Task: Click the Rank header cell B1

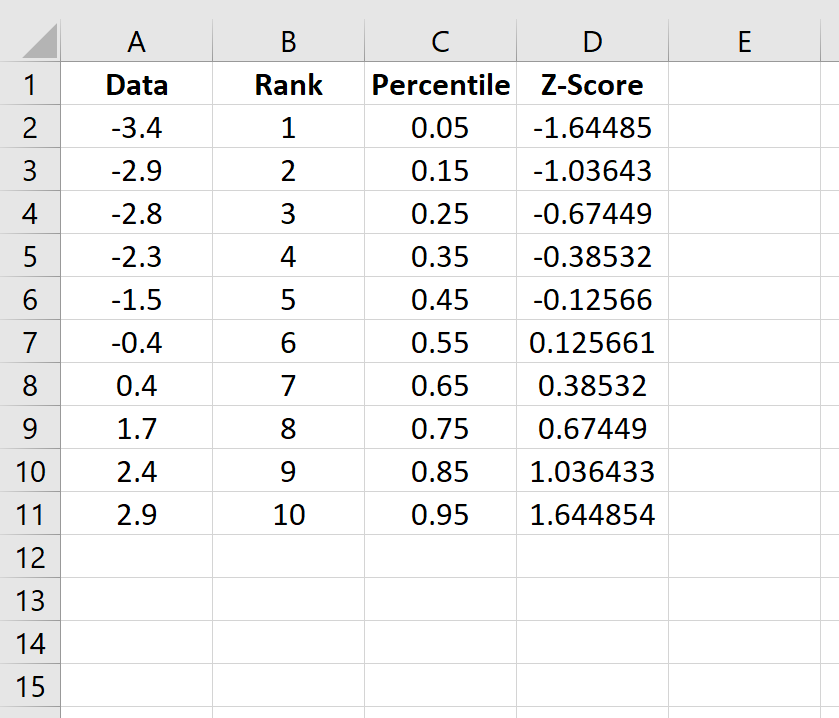Action: 288,85
